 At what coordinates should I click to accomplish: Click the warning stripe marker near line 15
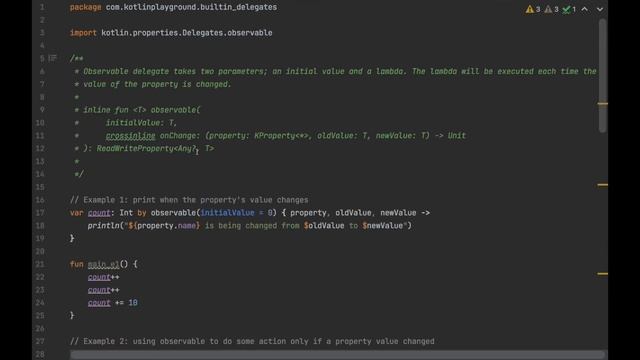[x=602, y=185]
